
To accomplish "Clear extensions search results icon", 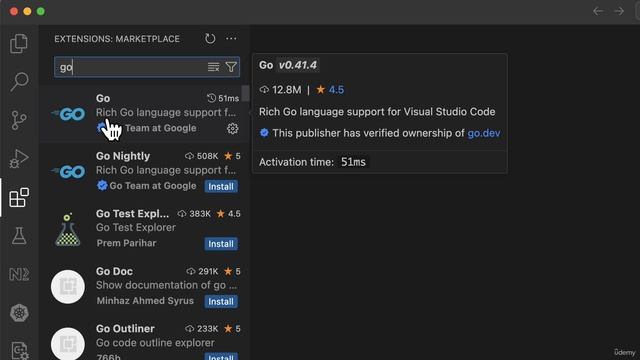I will point(213,67).
